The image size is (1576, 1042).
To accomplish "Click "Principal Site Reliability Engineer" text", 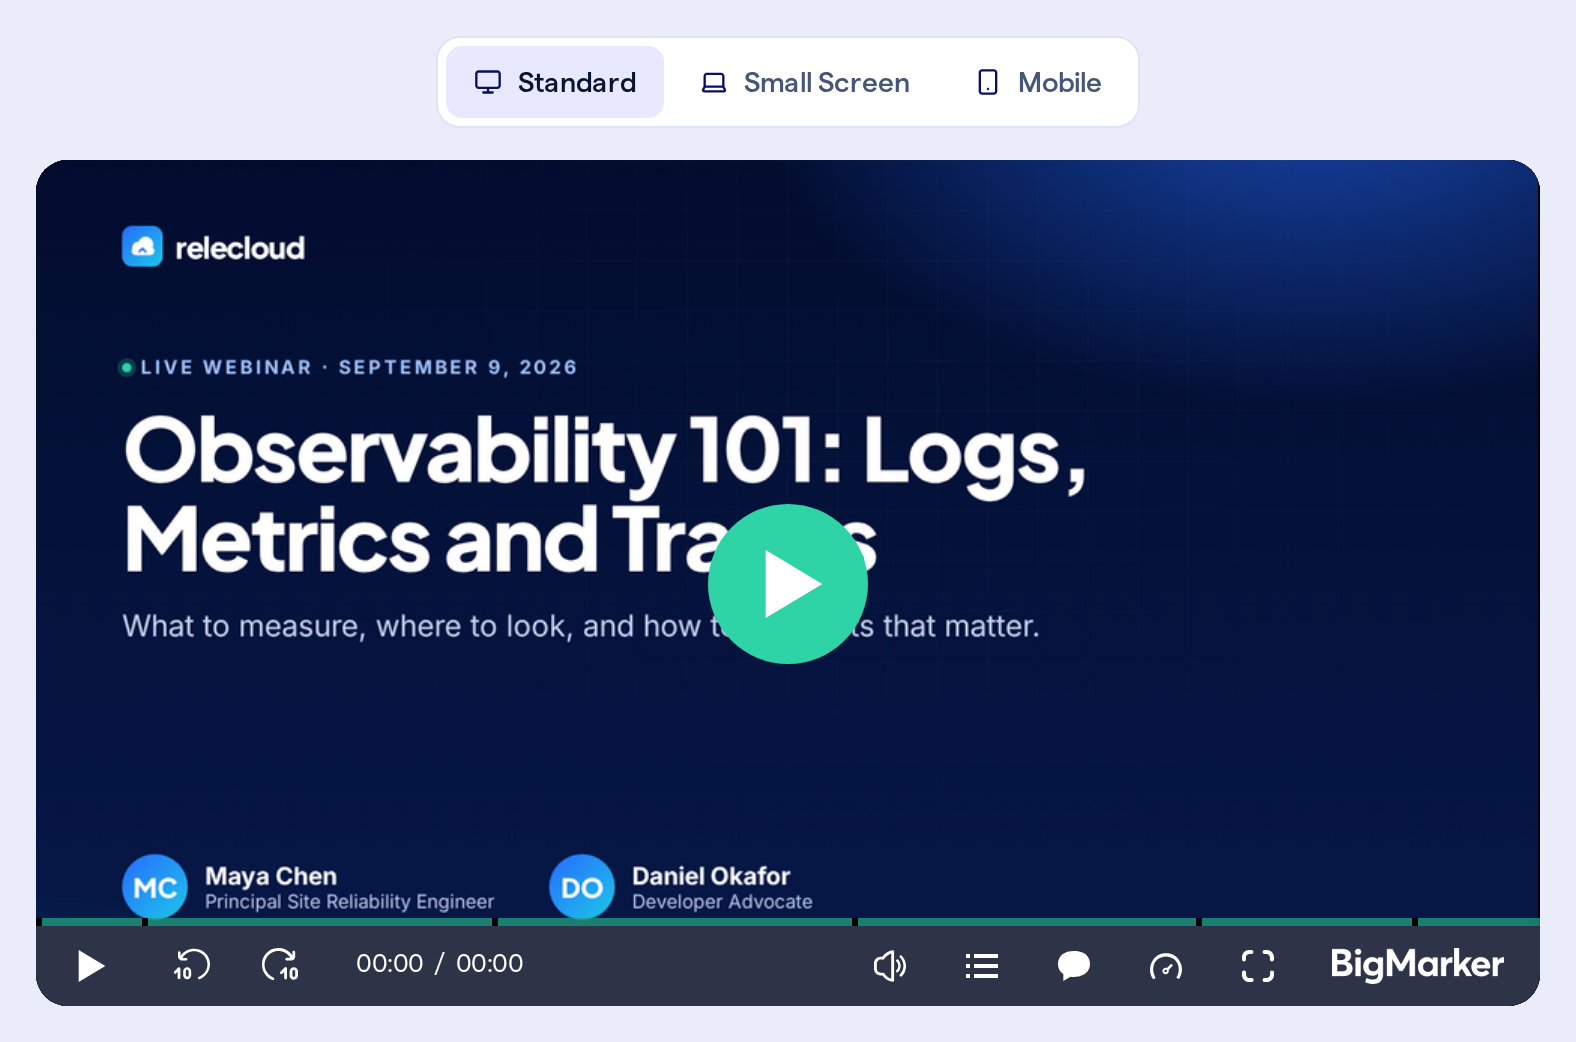I will [350, 902].
